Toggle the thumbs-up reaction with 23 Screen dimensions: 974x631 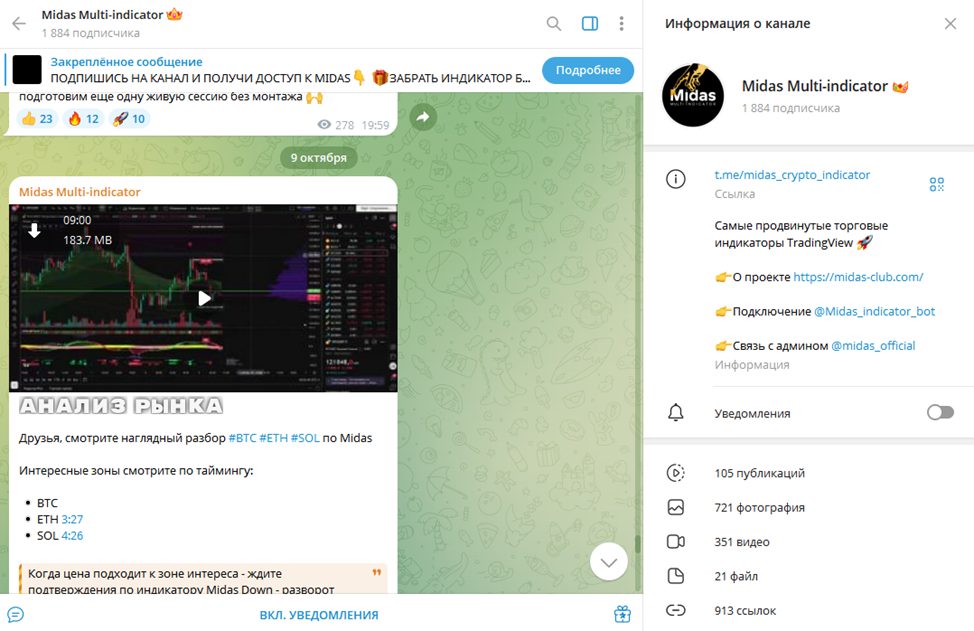point(37,119)
